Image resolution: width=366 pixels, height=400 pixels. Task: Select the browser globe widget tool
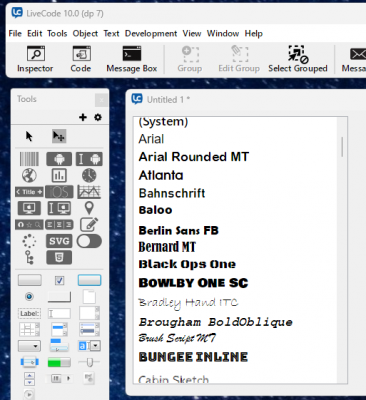[29, 175]
